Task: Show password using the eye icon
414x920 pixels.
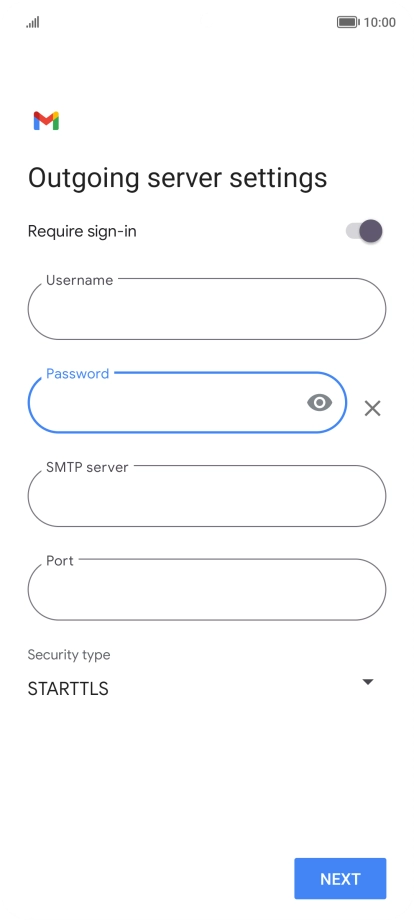Action: tap(320, 402)
